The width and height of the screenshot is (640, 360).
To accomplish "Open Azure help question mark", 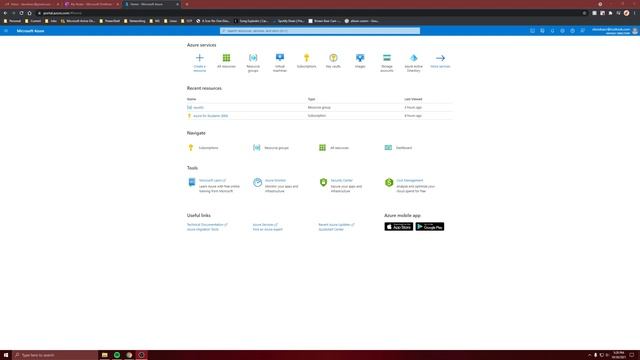I will [x=573, y=31].
